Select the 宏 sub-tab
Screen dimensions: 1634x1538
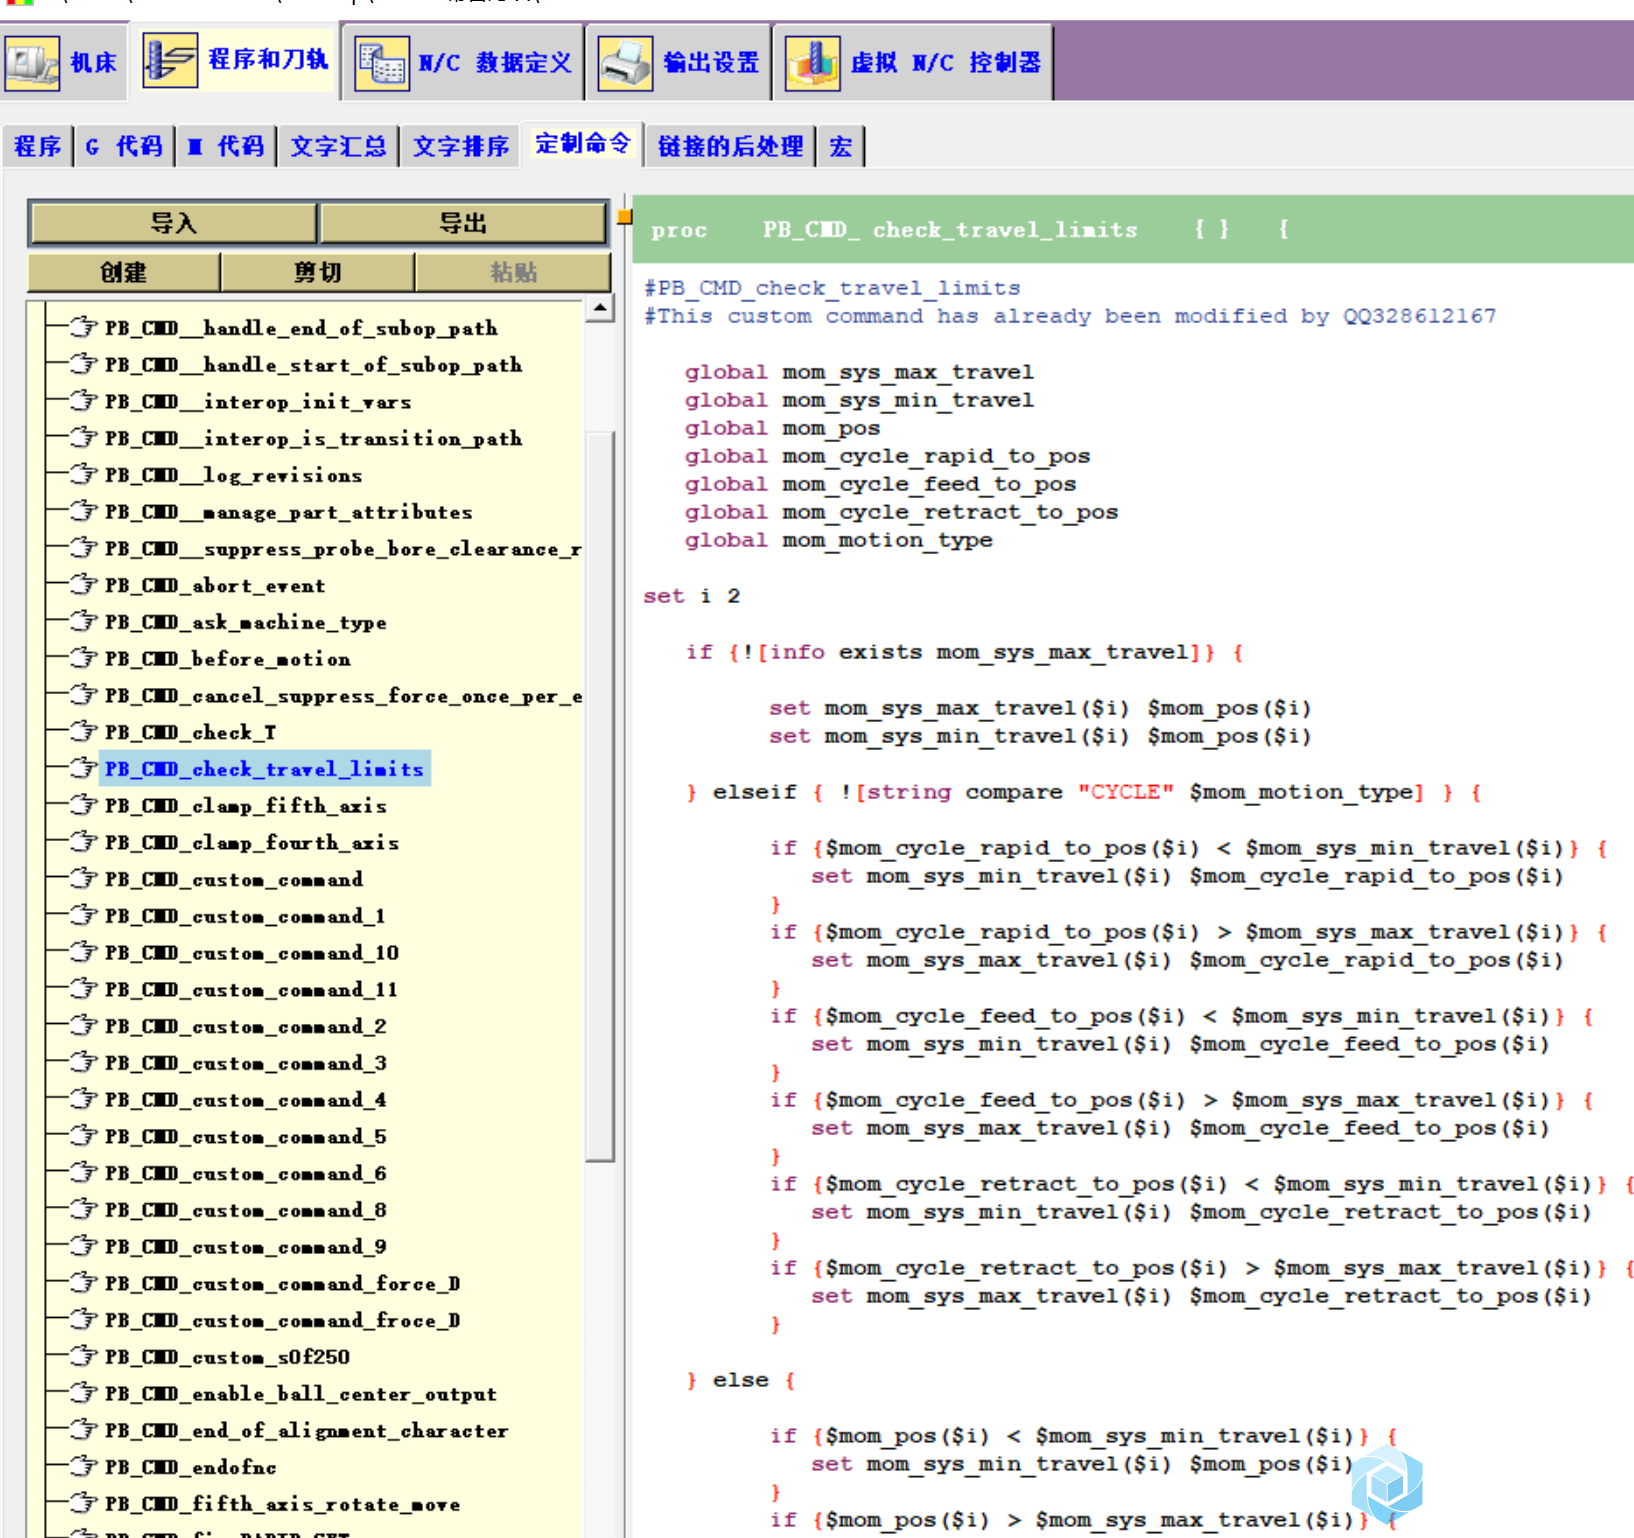coord(841,147)
